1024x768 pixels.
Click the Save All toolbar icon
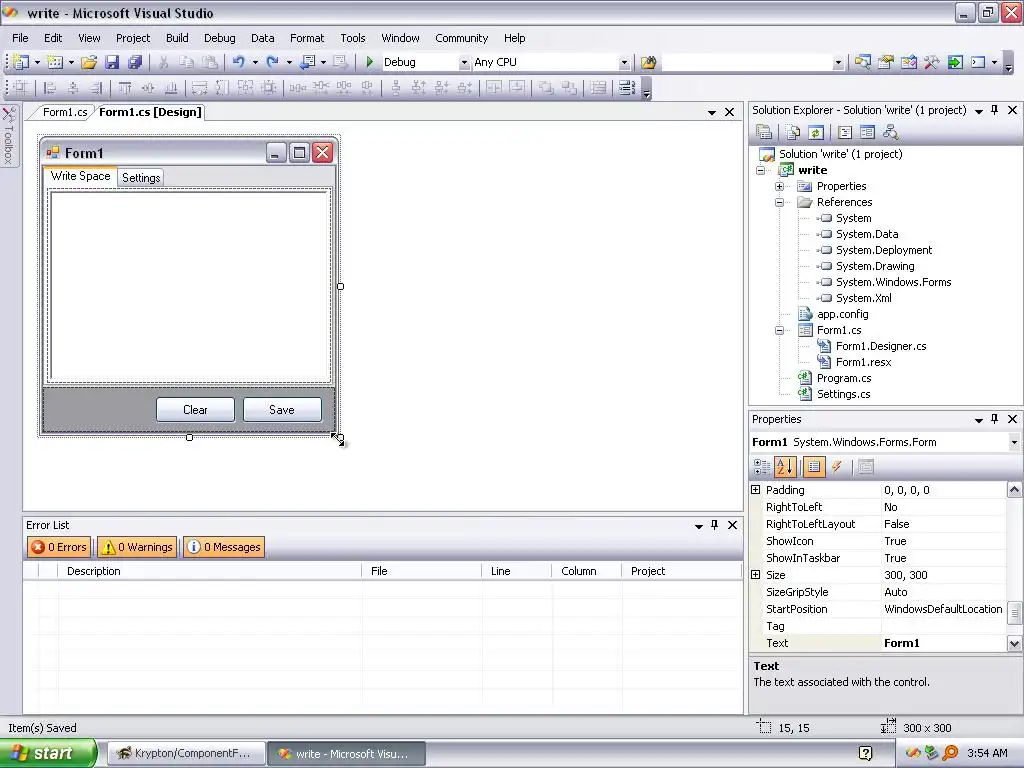(x=135, y=62)
